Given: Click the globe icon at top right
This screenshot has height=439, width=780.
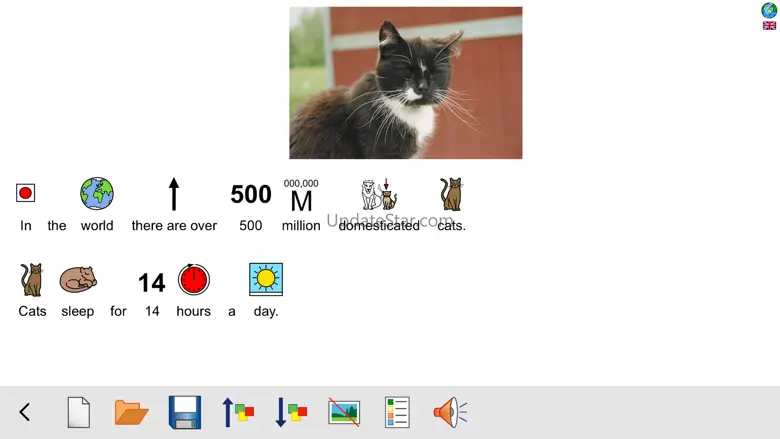Looking at the screenshot, I should (x=769, y=10).
